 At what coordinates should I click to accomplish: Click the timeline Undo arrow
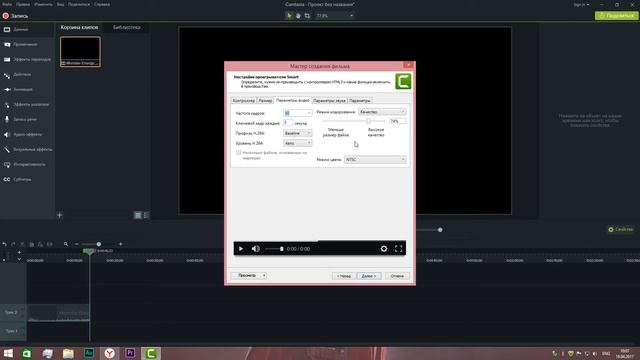(4, 244)
